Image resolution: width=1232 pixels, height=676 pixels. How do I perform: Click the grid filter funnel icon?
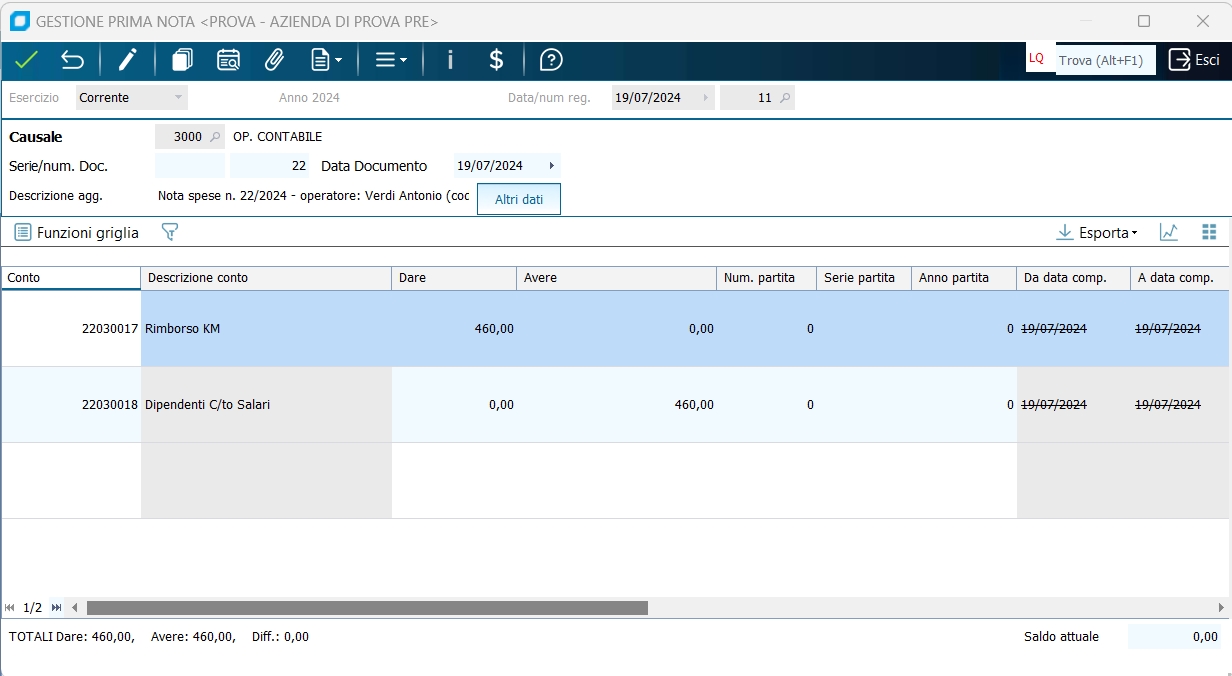click(x=170, y=232)
